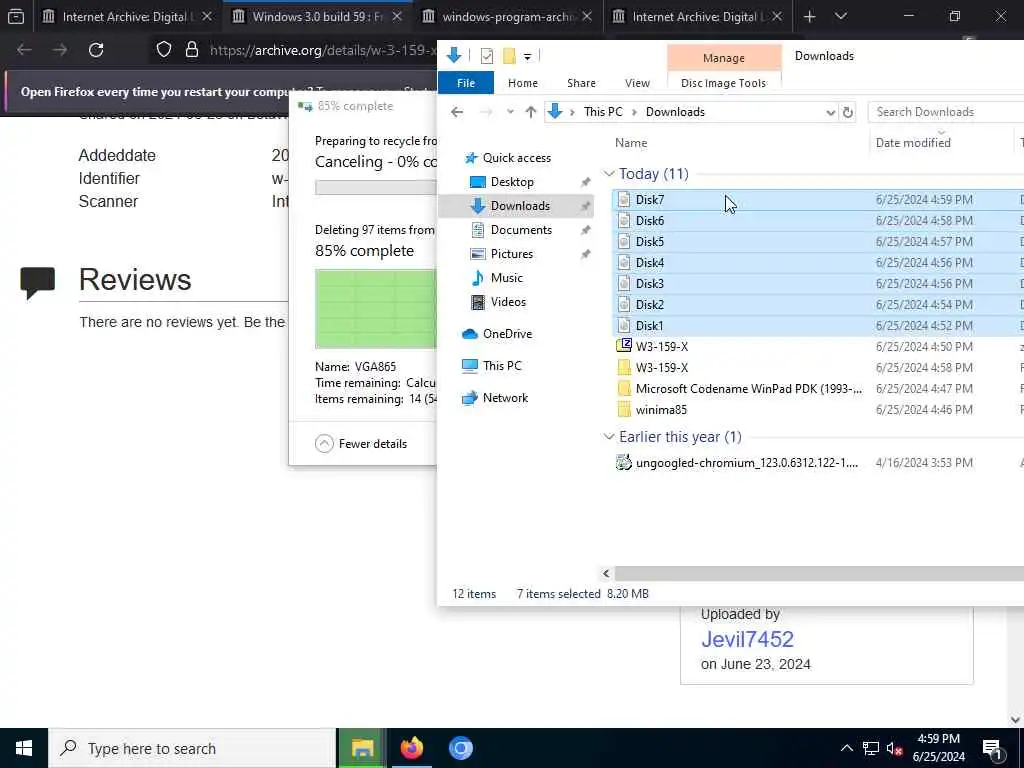Open uploader Jevil7452 profile link
Viewport: 1024px width, 768px height.
click(x=747, y=639)
